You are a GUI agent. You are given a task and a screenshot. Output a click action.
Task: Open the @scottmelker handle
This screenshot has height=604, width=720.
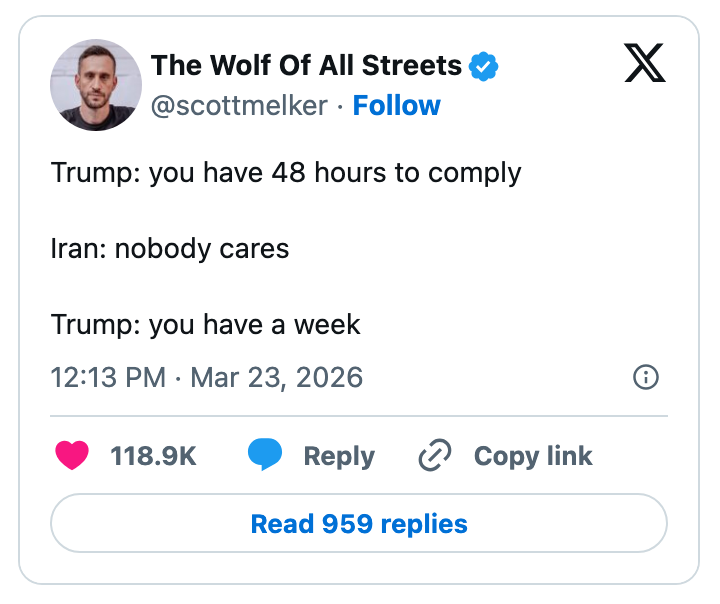(x=239, y=106)
